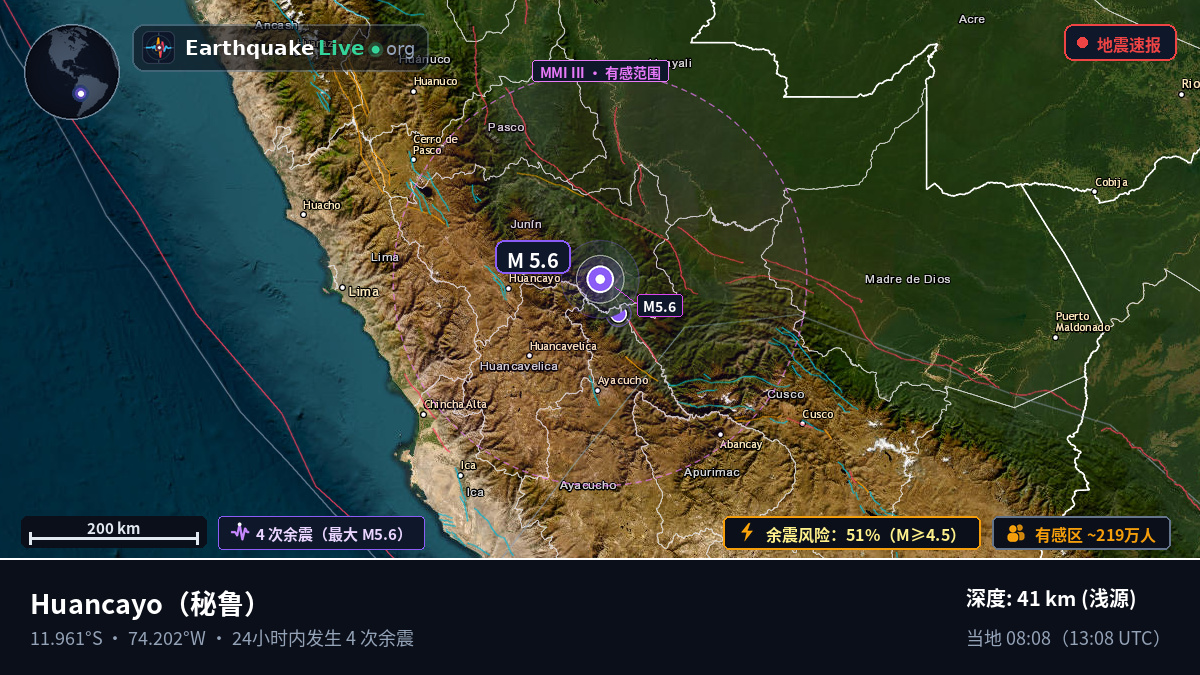Click the Earthquake Live compass logo icon
Image resolution: width=1200 pixels, height=675 pixels.
158,48
